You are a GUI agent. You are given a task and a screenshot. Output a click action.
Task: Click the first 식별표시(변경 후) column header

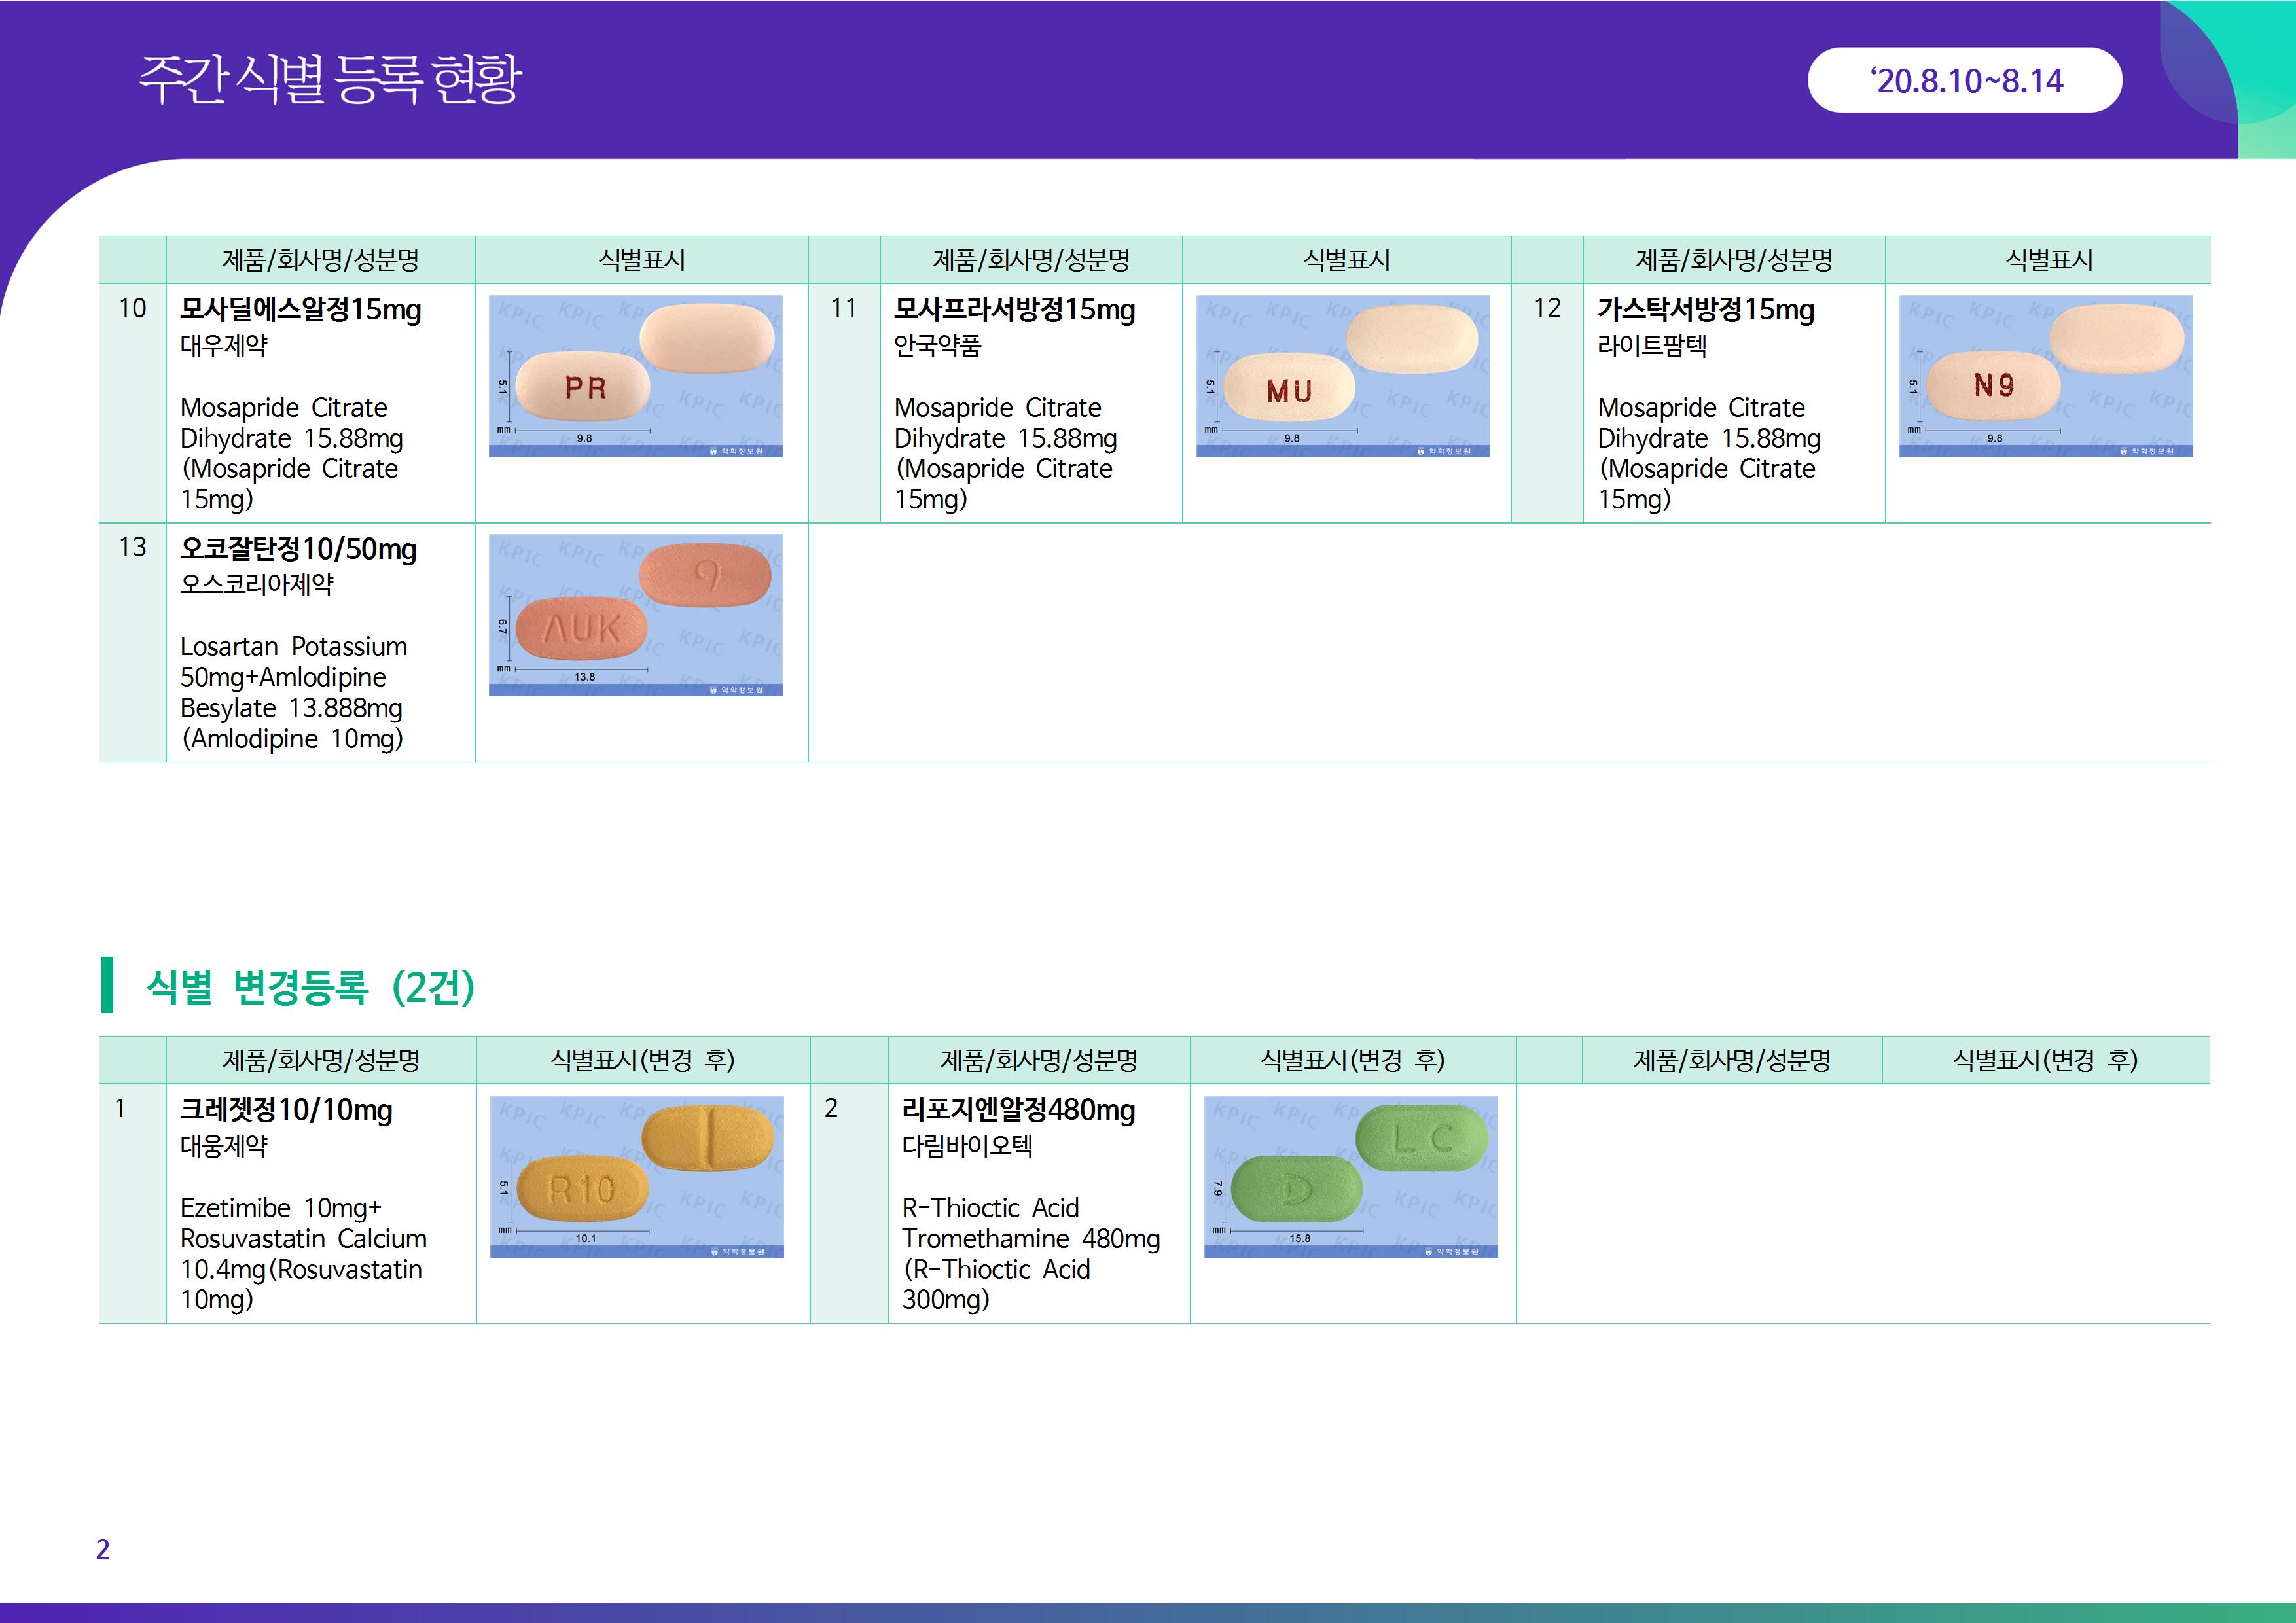point(642,1060)
